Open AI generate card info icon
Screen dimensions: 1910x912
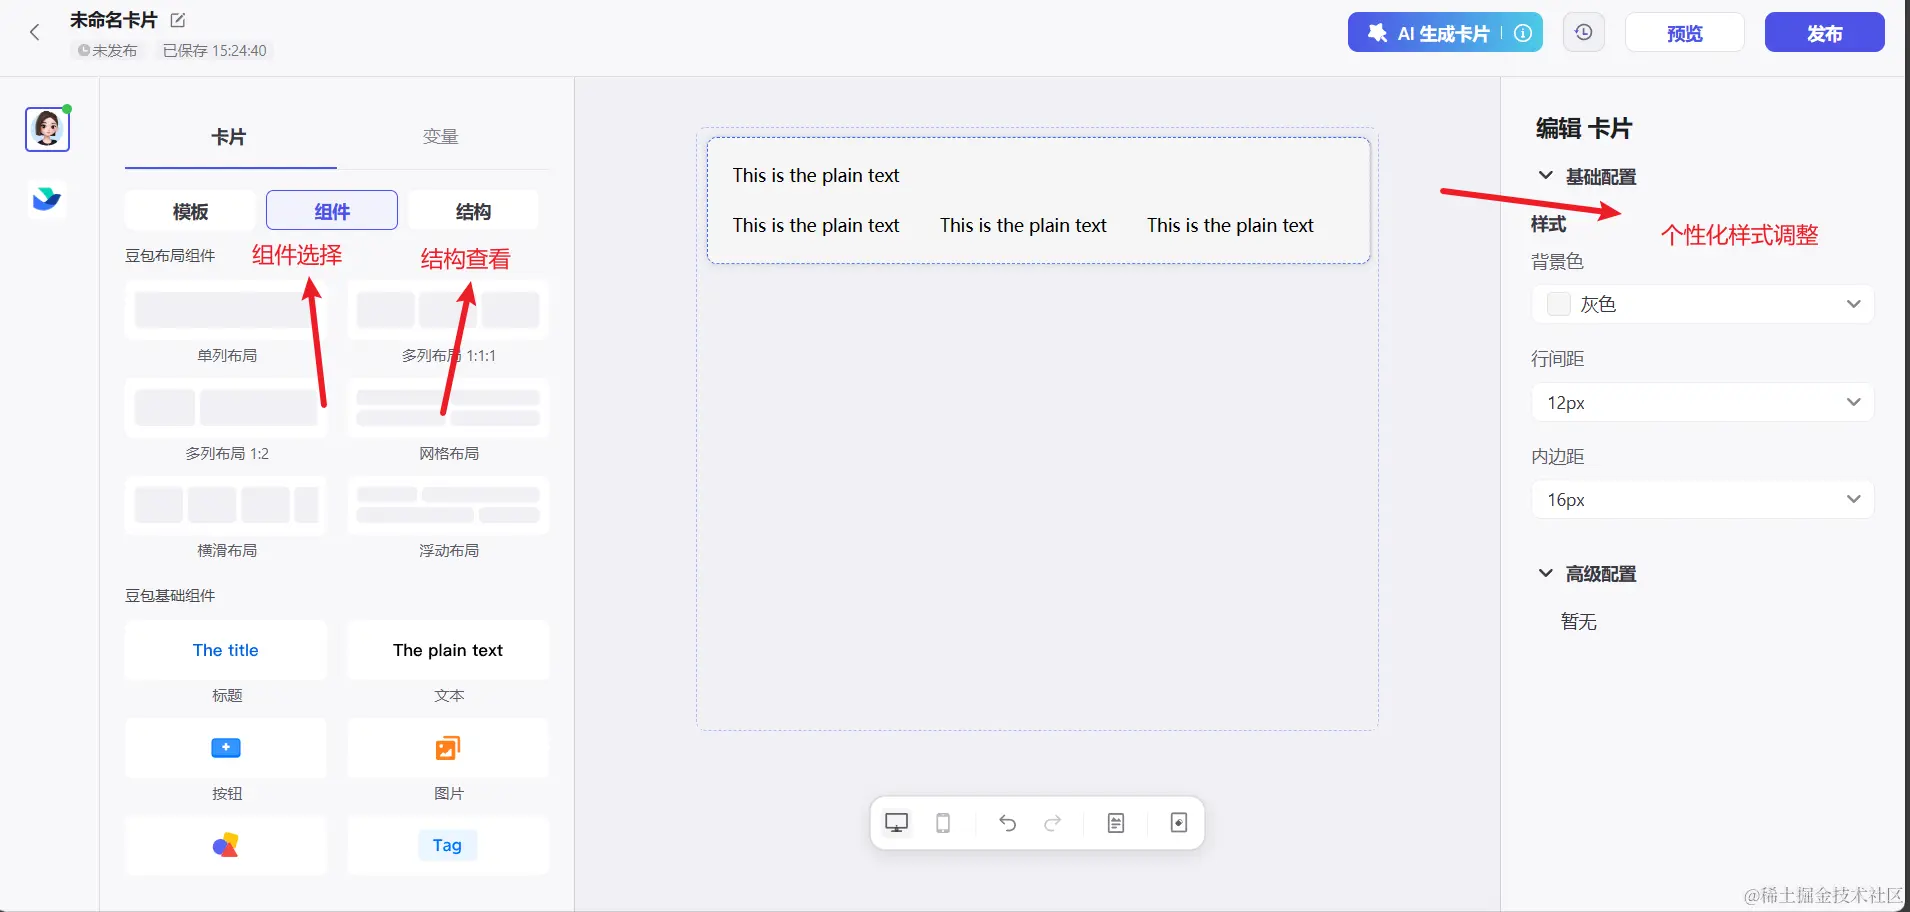click(1523, 33)
